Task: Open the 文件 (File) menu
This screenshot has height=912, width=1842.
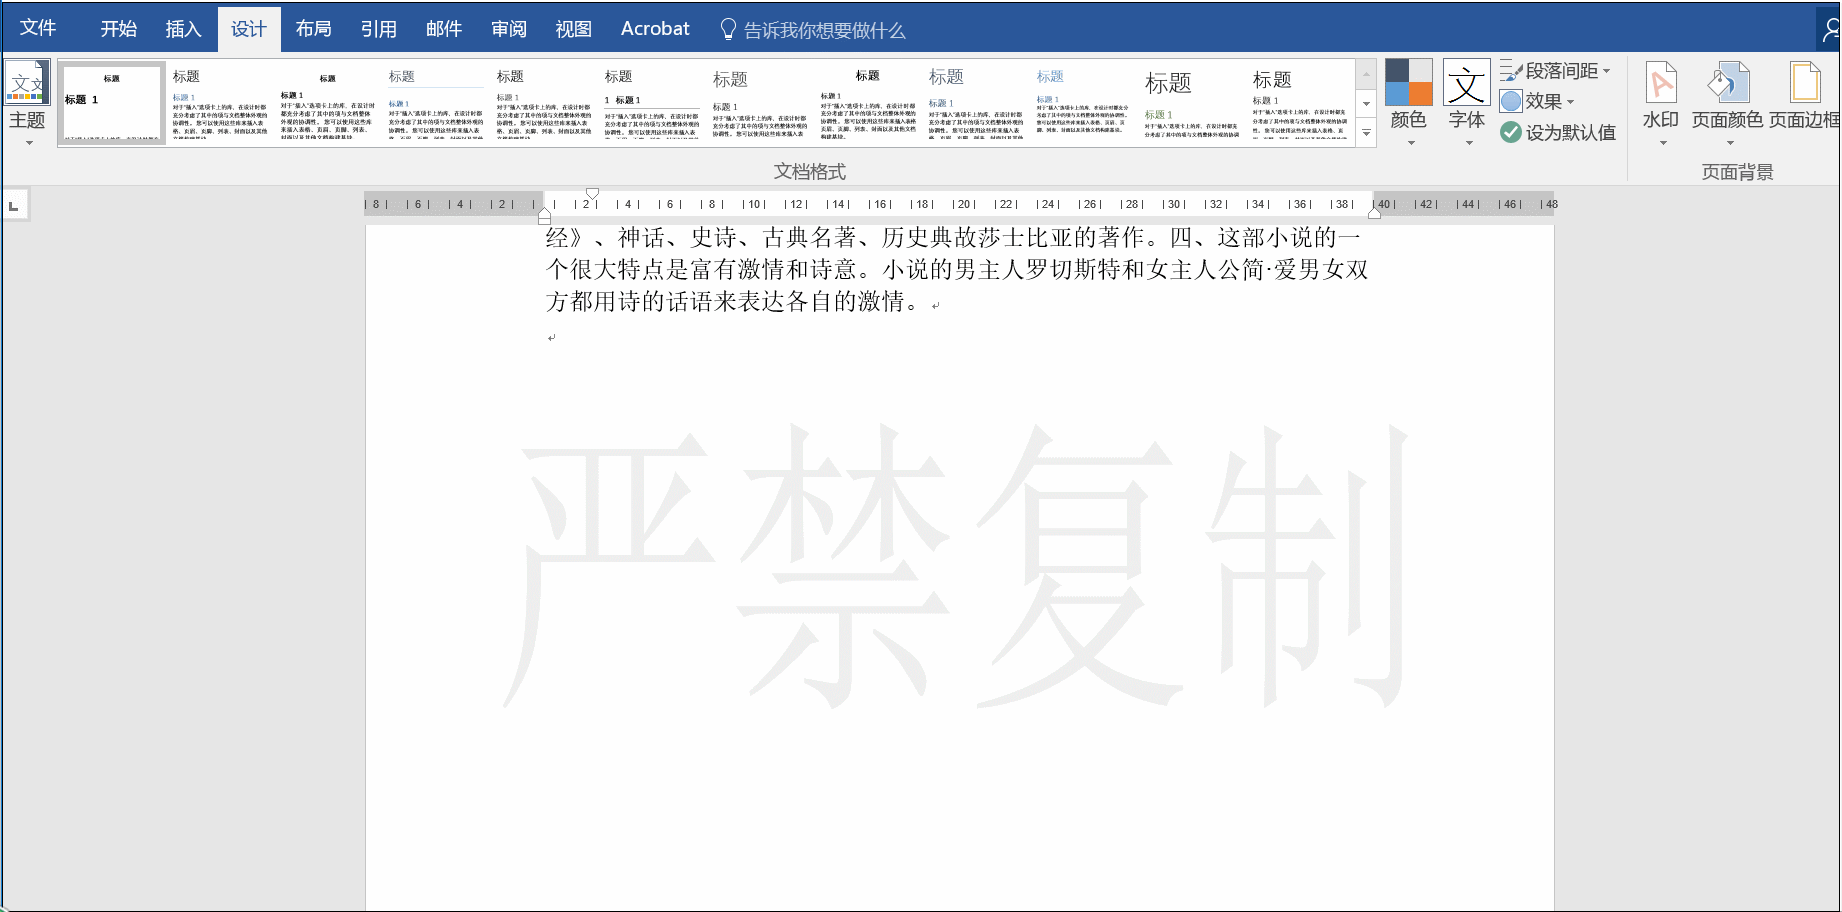Action: pos(39,28)
